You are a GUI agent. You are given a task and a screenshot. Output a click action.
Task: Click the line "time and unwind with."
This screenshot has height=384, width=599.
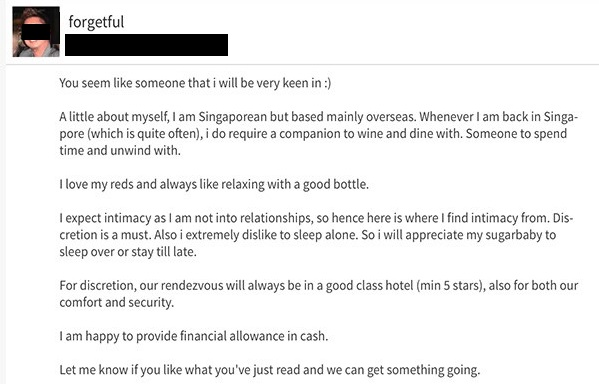tap(120, 150)
